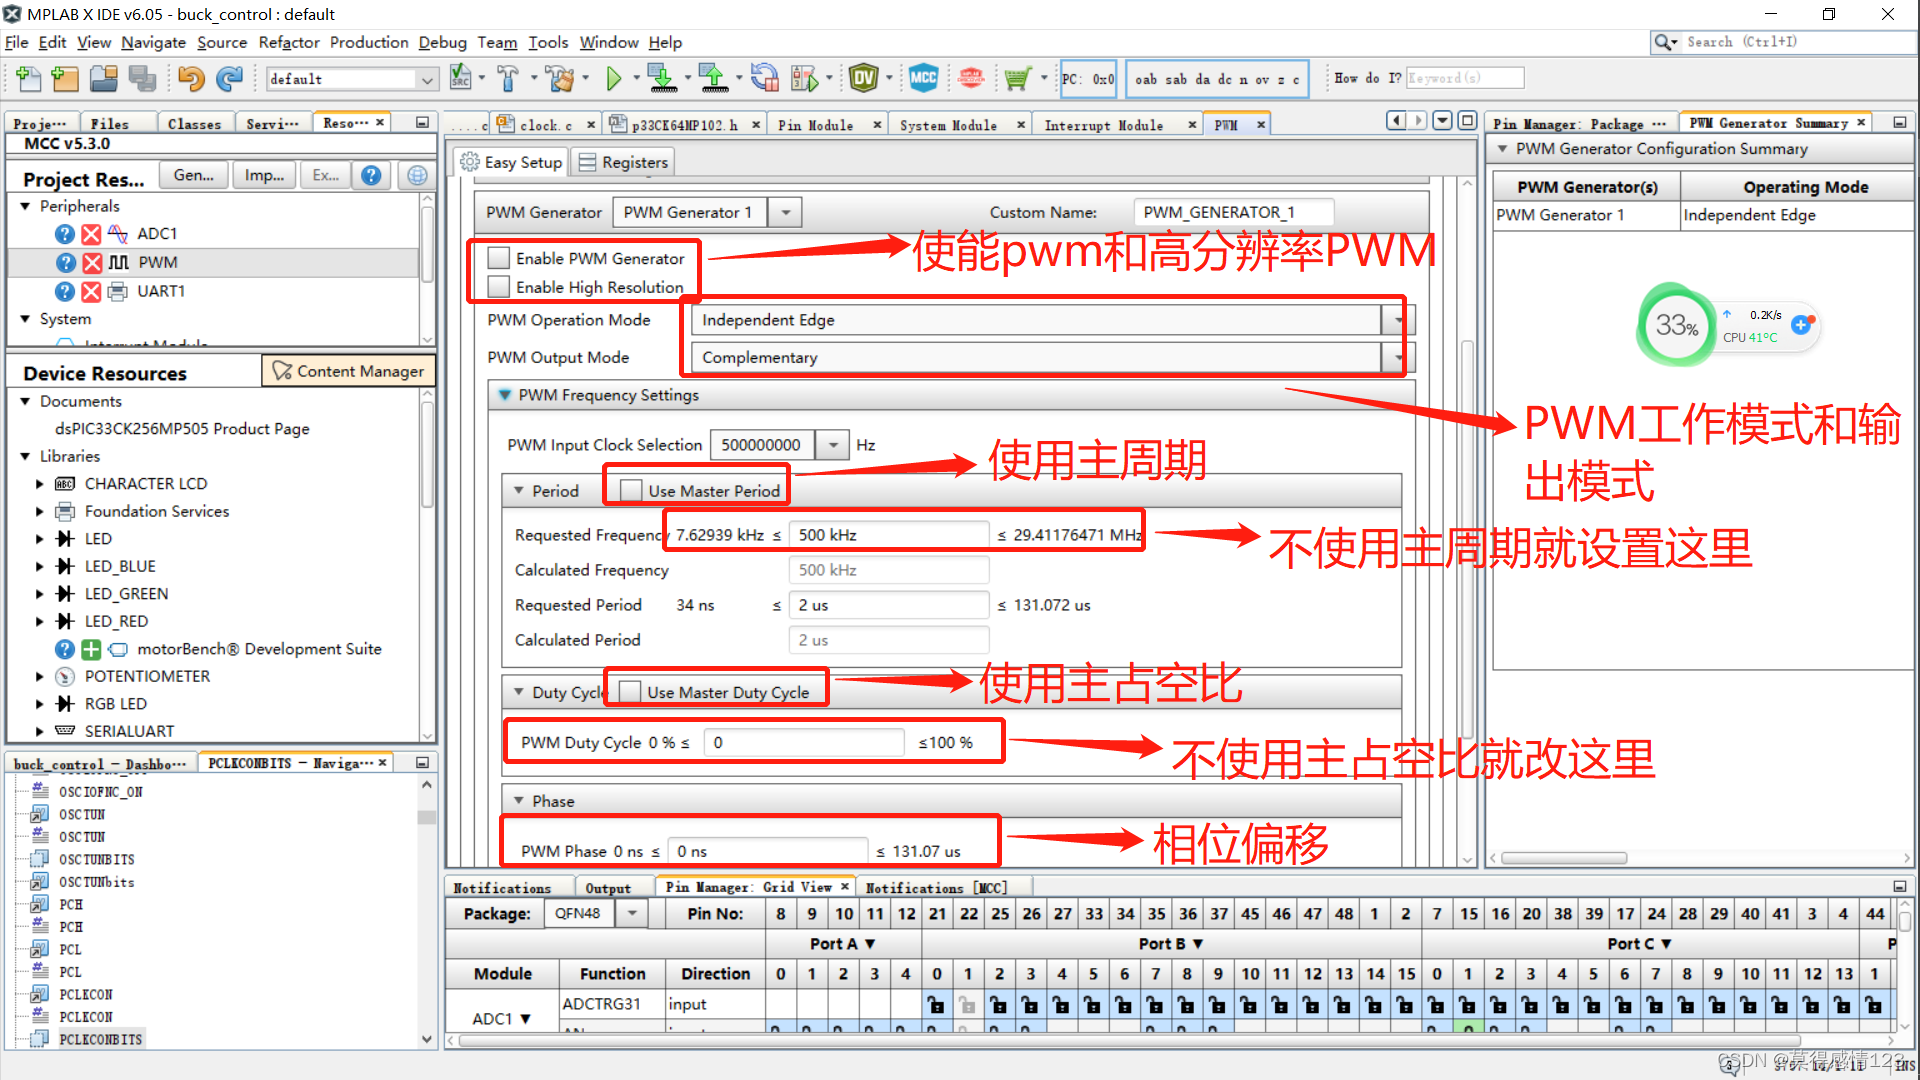This screenshot has width=1920, height=1080.
Task: Open the PWM Output Mode dropdown
Action: (x=1397, y=357)
